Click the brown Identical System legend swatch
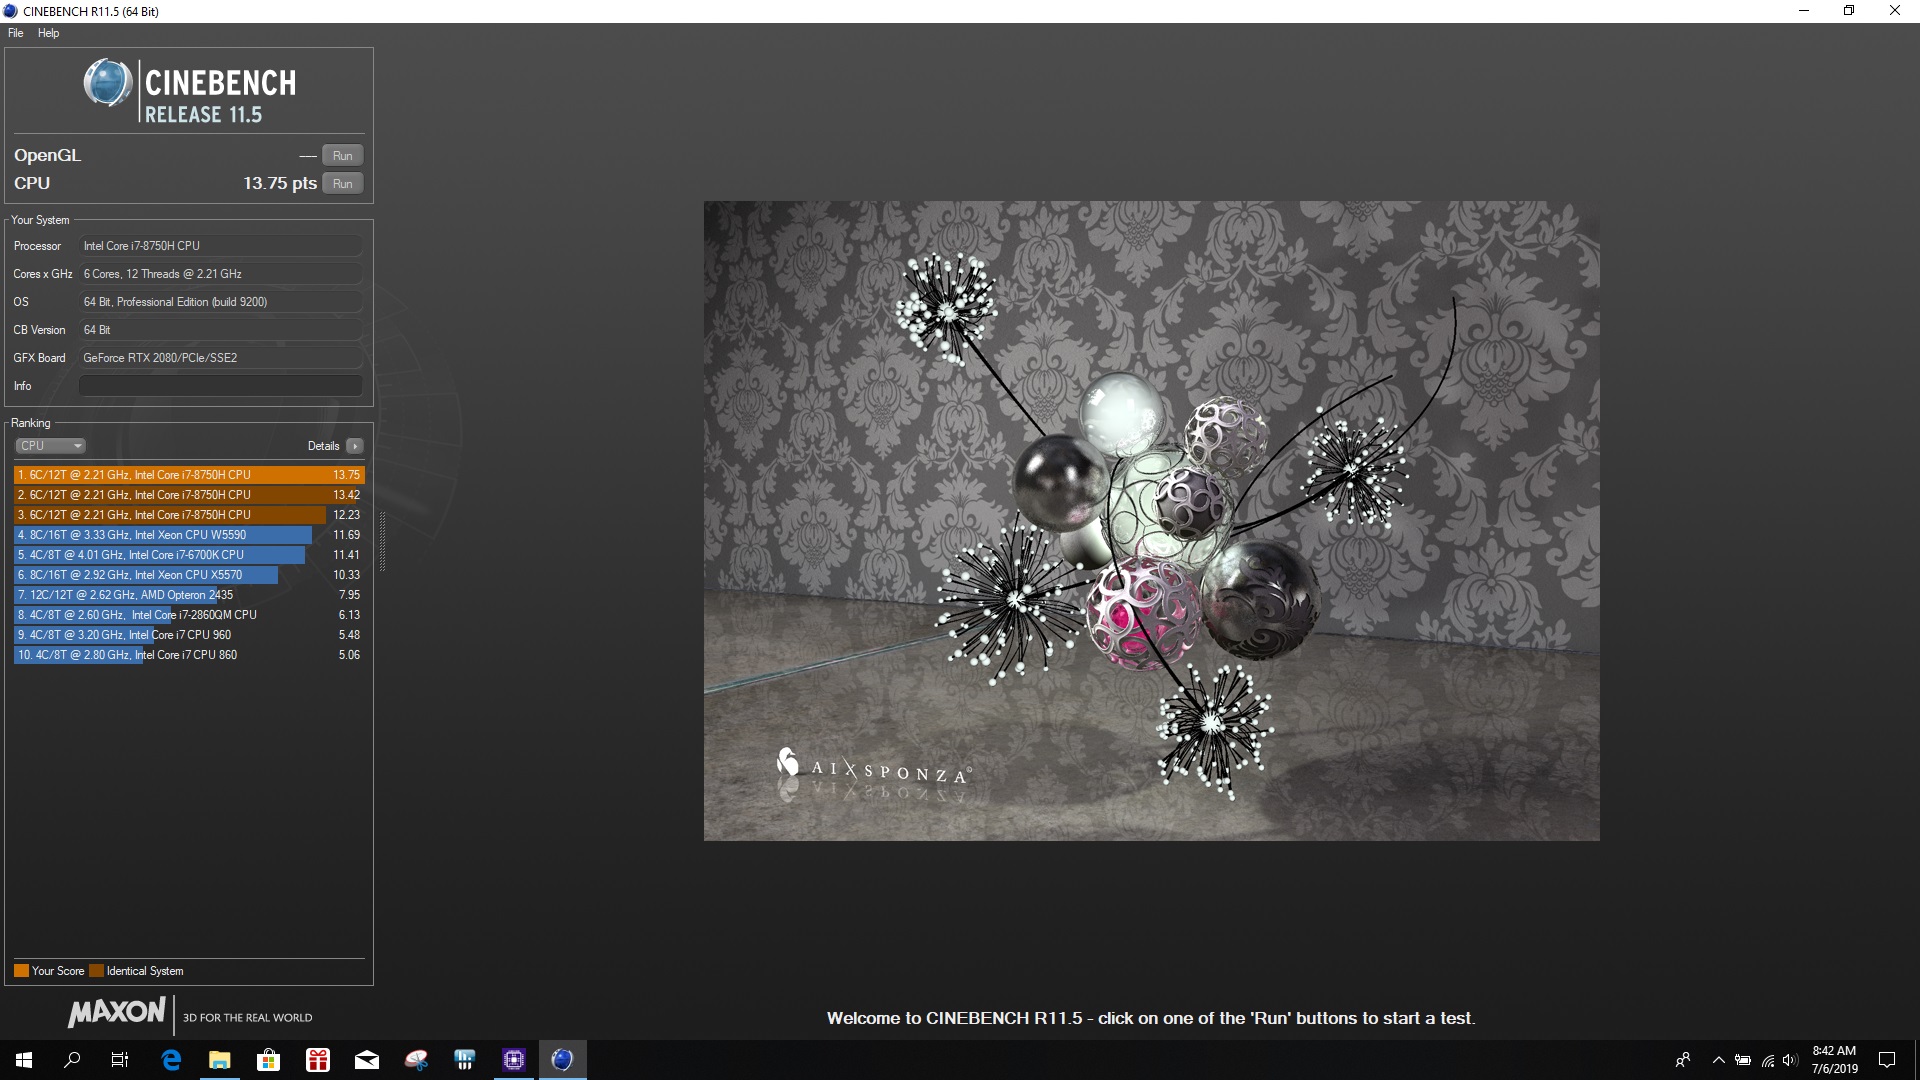Image resolution: width=1920 pixels, height=1080 pixels. pyautogui.click(x=96, y=971)
